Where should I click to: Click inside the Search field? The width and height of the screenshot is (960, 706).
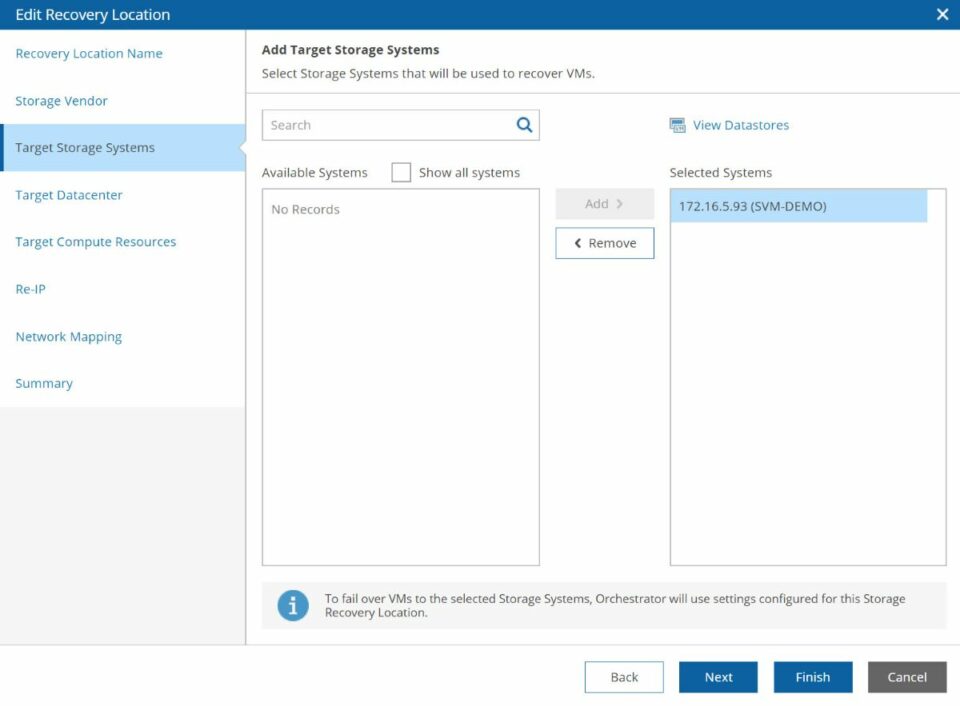point(390,124)
